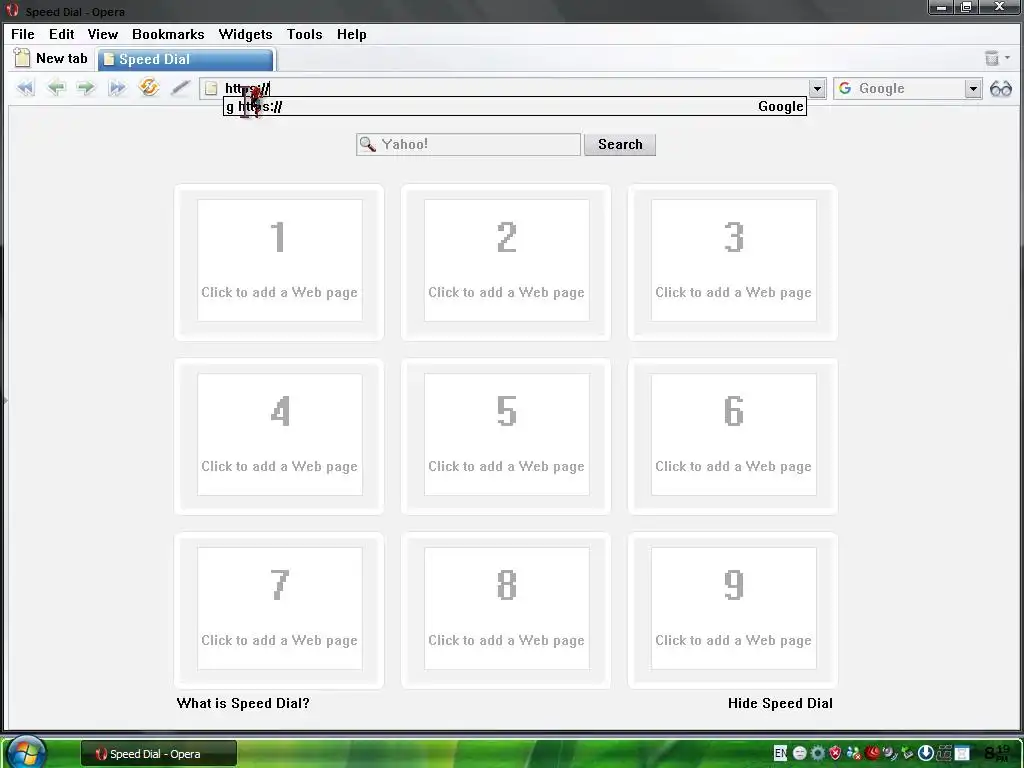Click the Rewind navigation arrow
Image resolution: width=1024 pixels, height=768 pixels.
coord(25,88)
